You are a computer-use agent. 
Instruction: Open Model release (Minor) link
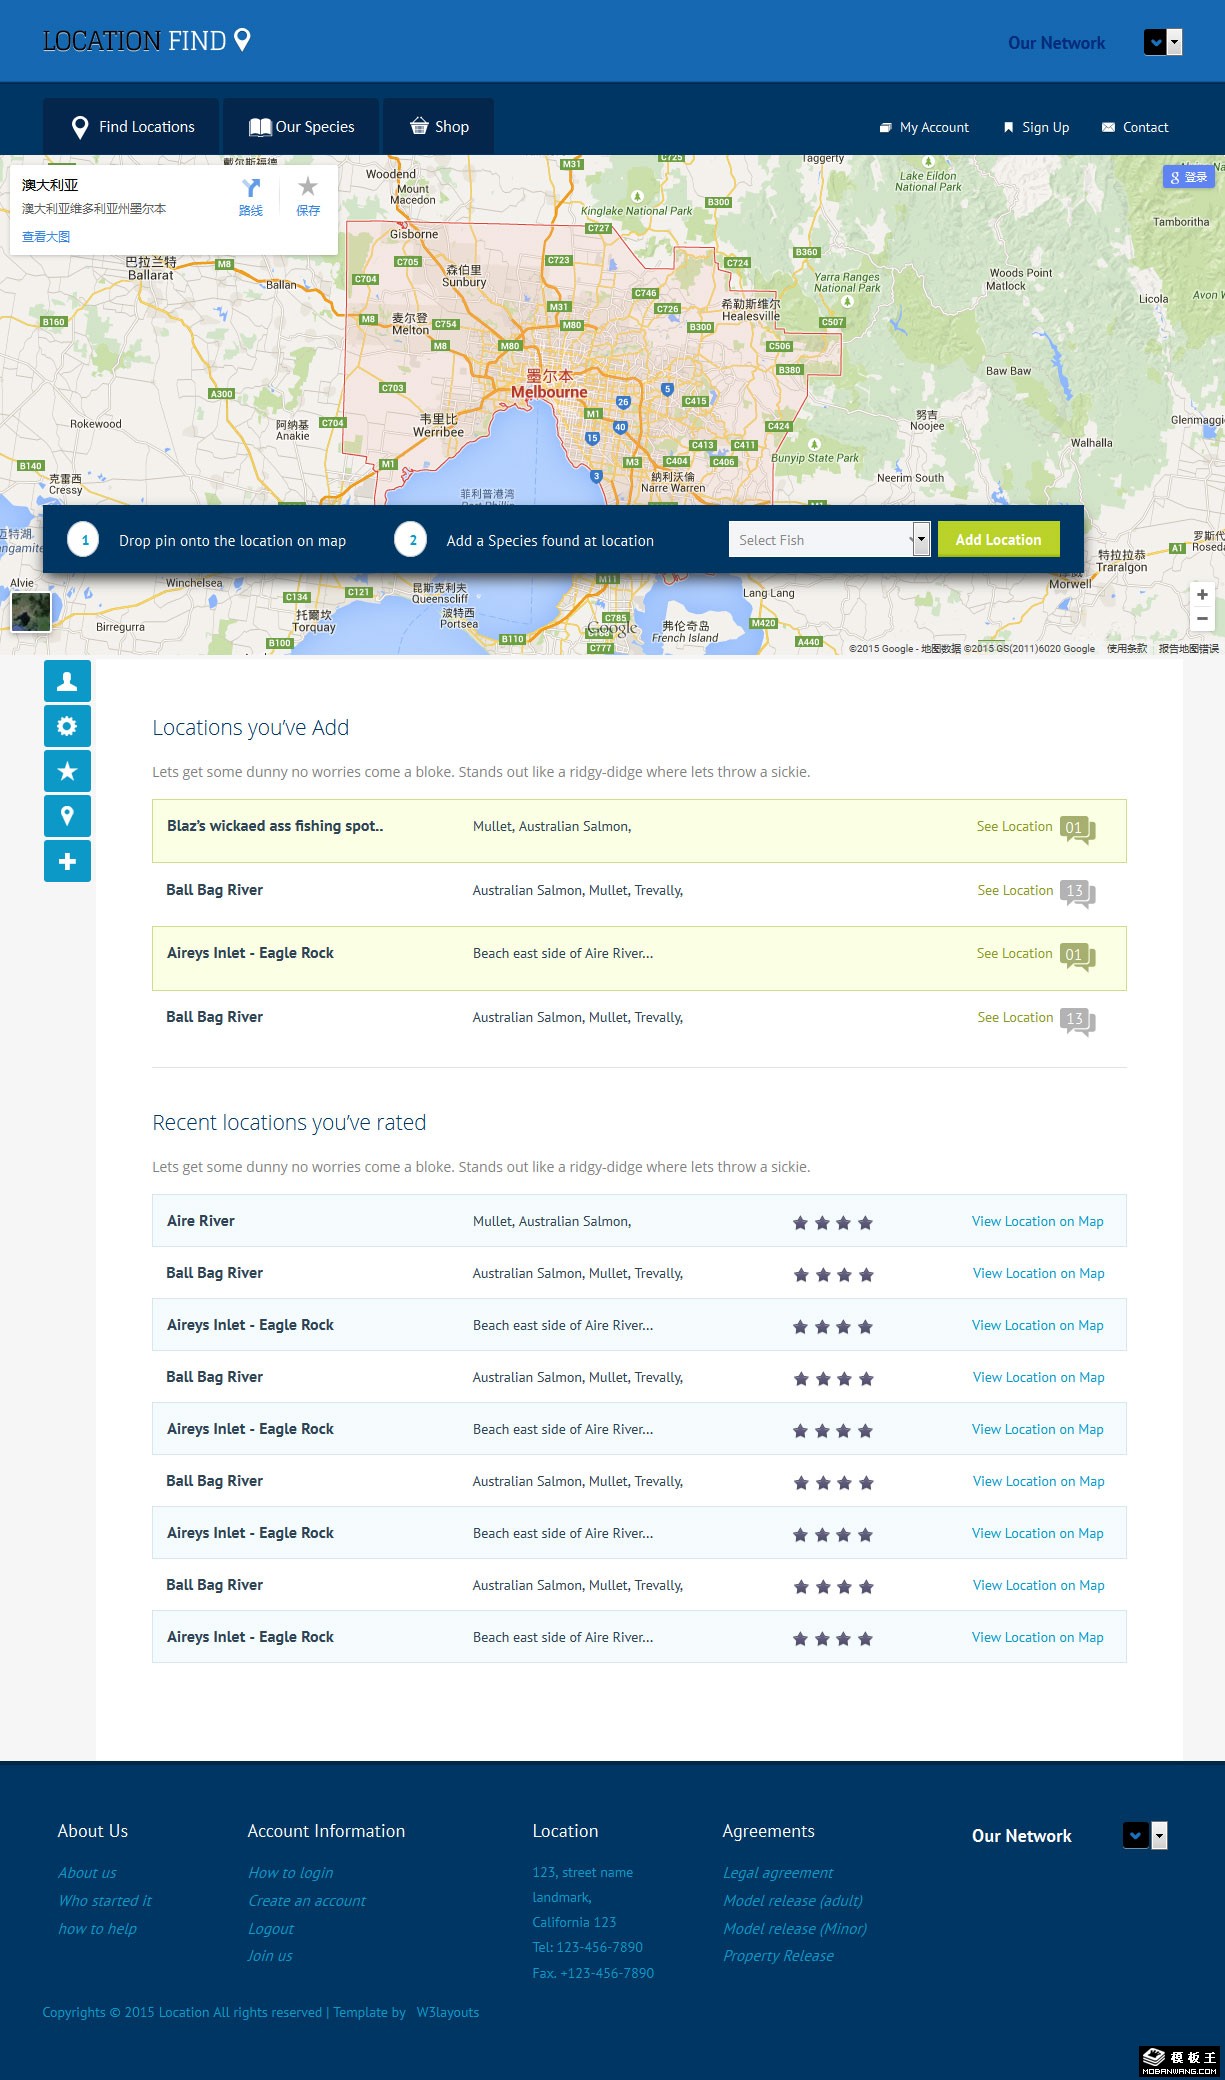pos(795,1929)
